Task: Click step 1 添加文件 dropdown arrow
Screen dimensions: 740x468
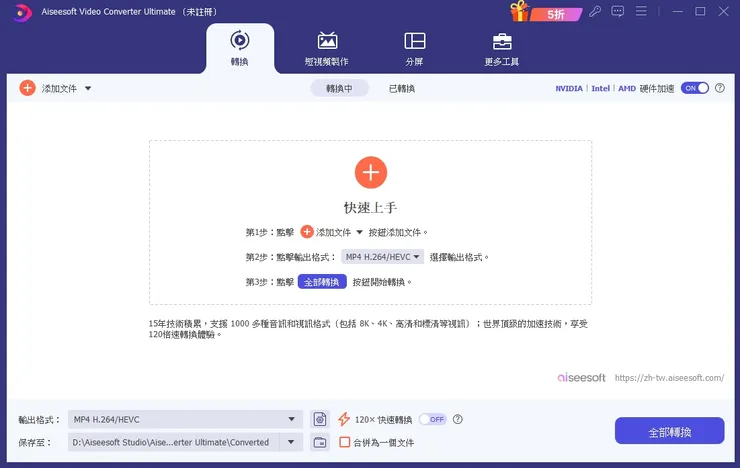Action: pyautogui.click(x=359, y=232)
